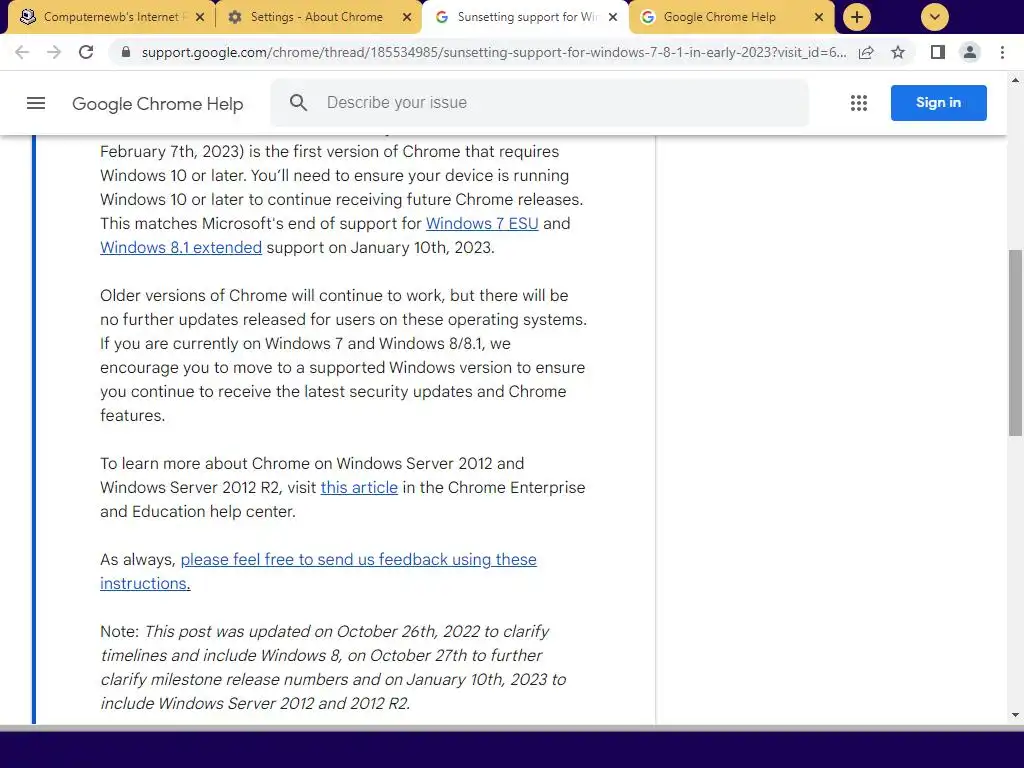
Task: Click the note text 'This post was updated'
Action: click(227, 632)
